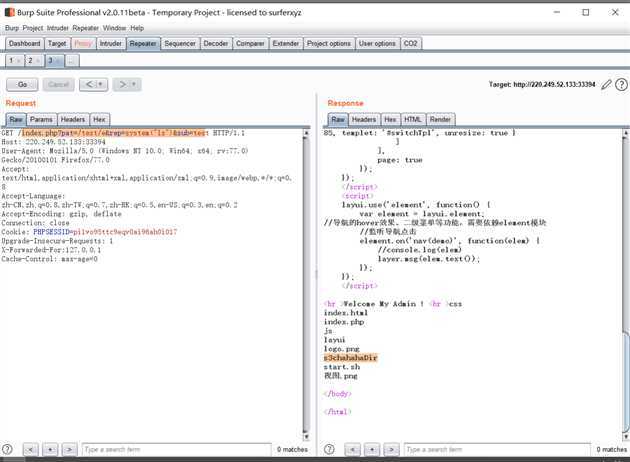Click the previous match button in request search
This screenshot has height=462, width=630.
31,450
